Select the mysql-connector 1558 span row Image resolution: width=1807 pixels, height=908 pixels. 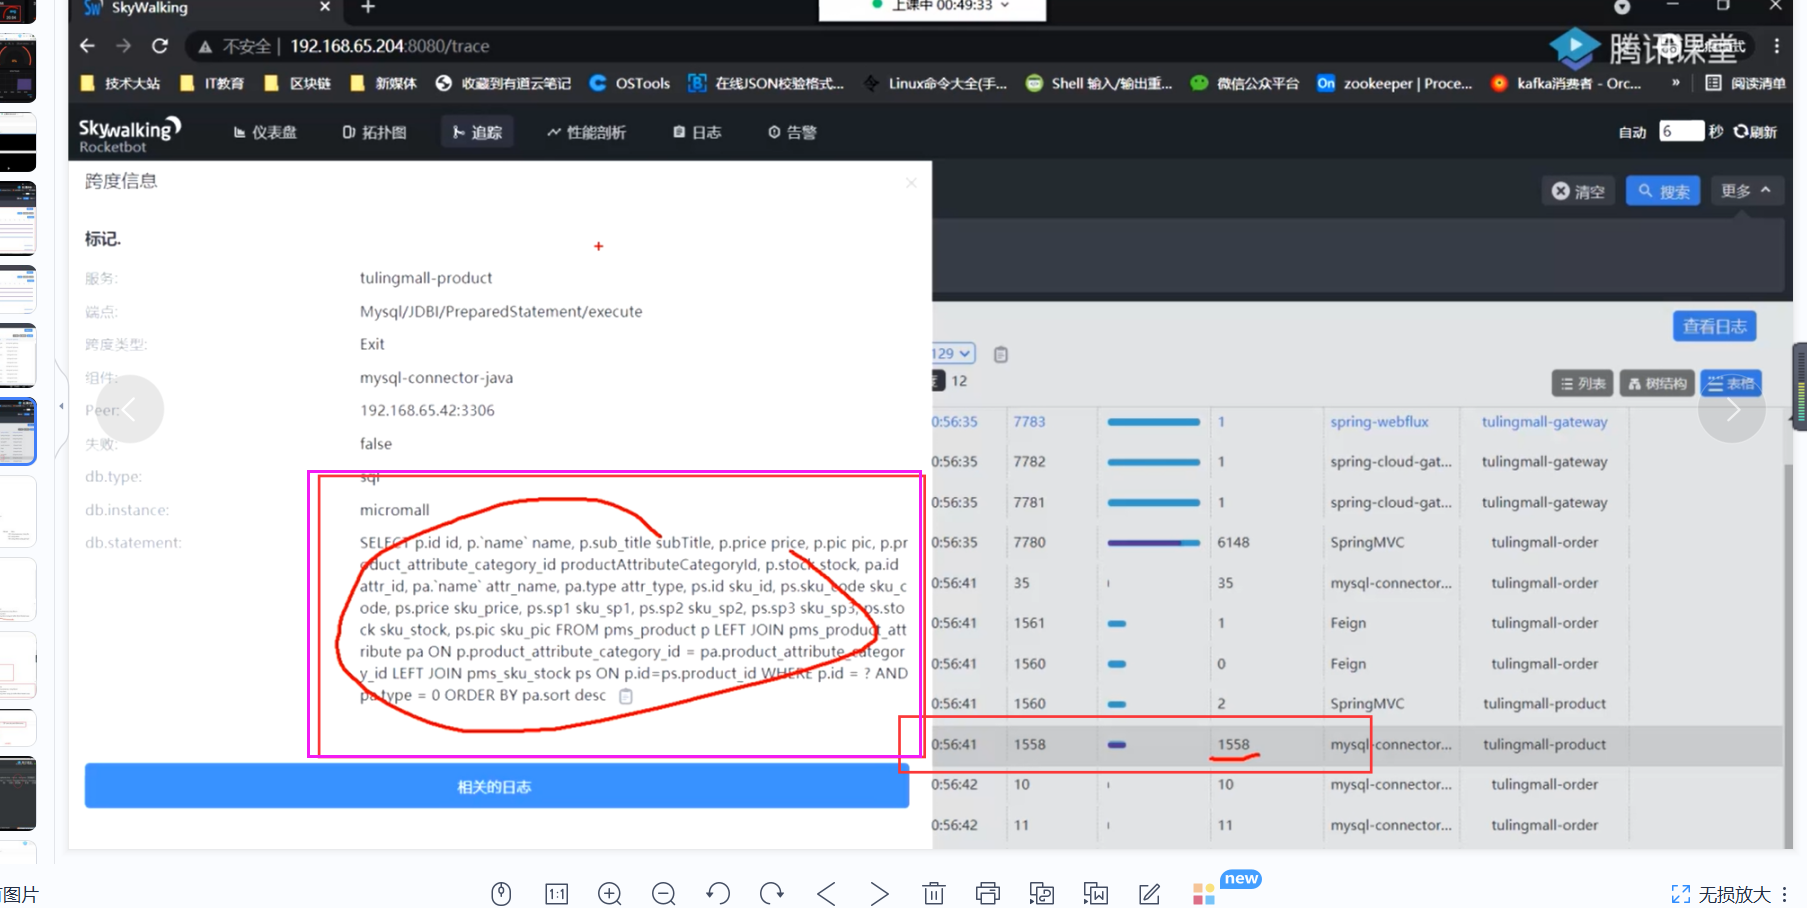[x=1356, y=745]
